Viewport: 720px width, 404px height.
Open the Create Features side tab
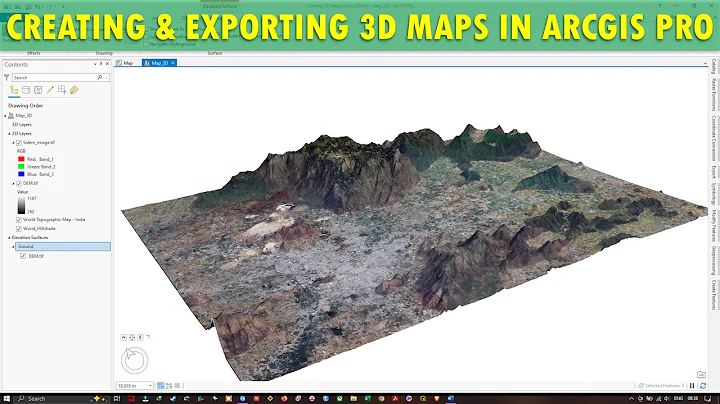pos(714,295)
